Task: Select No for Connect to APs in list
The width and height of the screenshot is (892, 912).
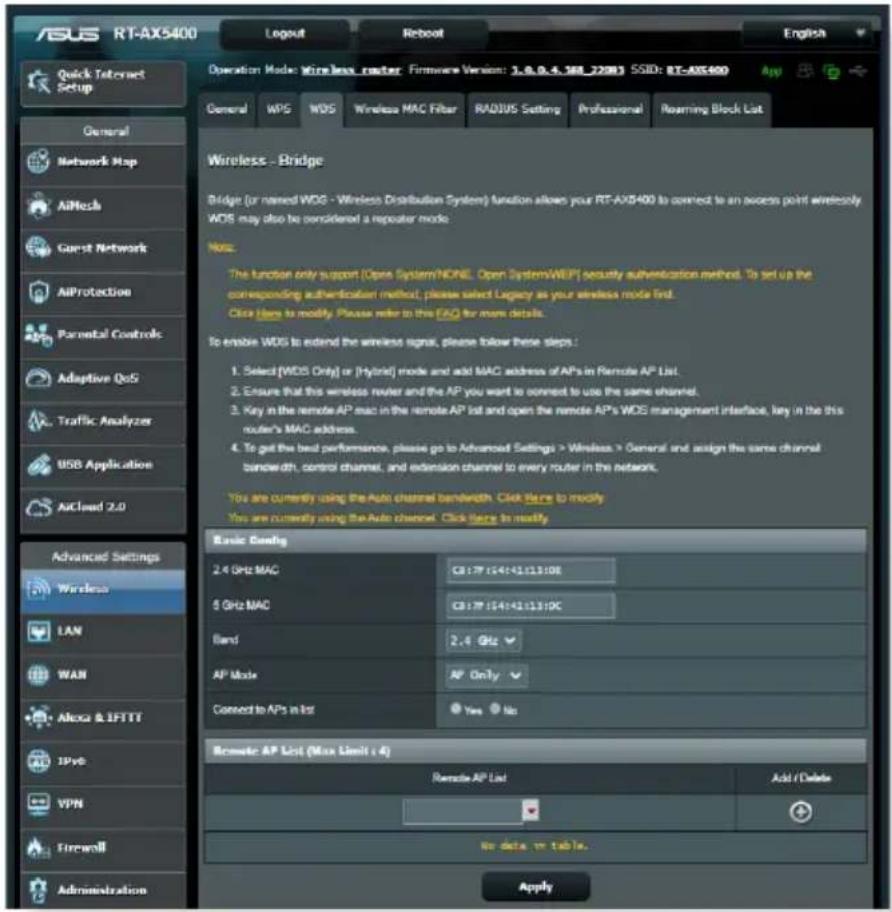Action: click(495, 708)
